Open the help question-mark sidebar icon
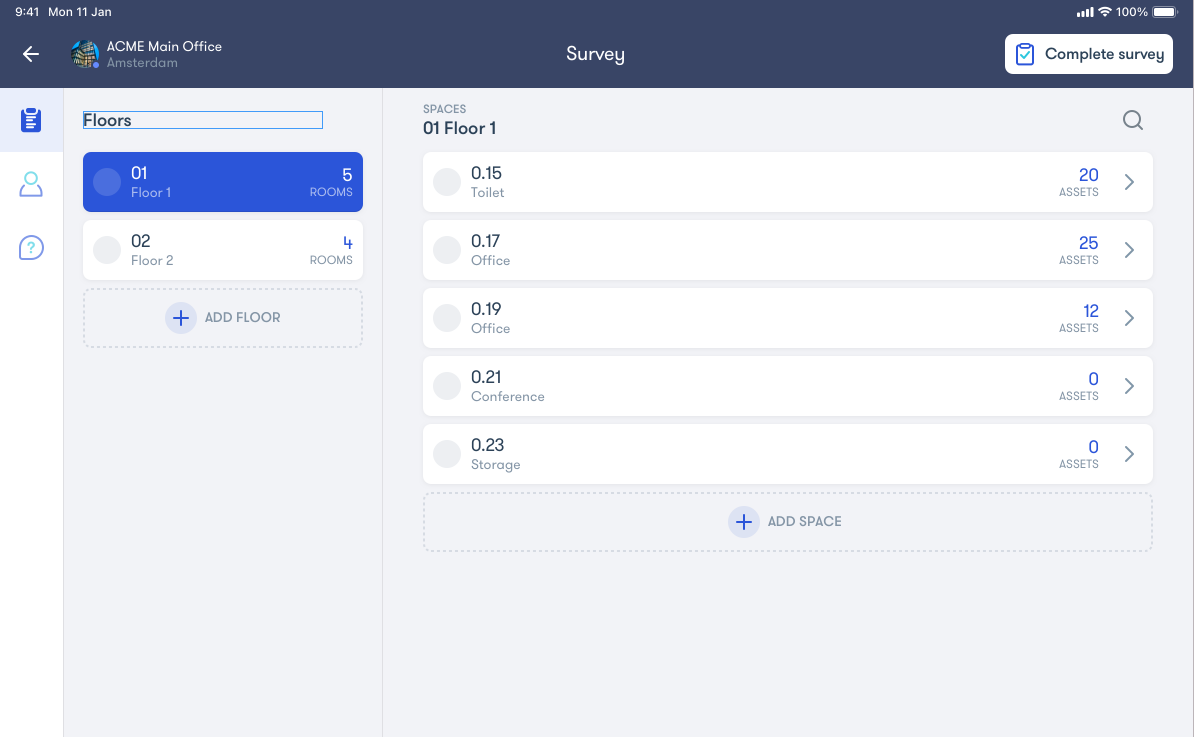The height and width of the screenshot is (737, 1194). click(x=31, y=247)
